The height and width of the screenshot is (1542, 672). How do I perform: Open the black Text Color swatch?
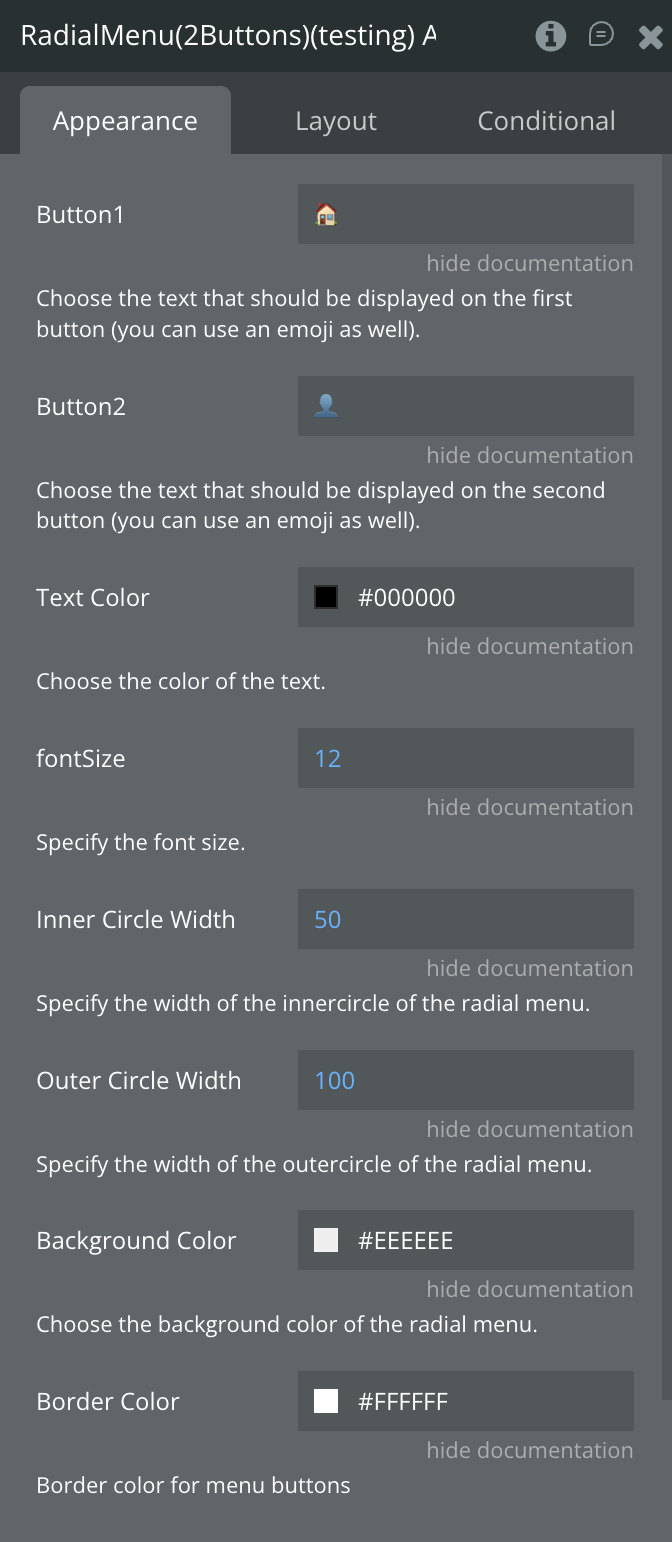[x=326, y=597]
